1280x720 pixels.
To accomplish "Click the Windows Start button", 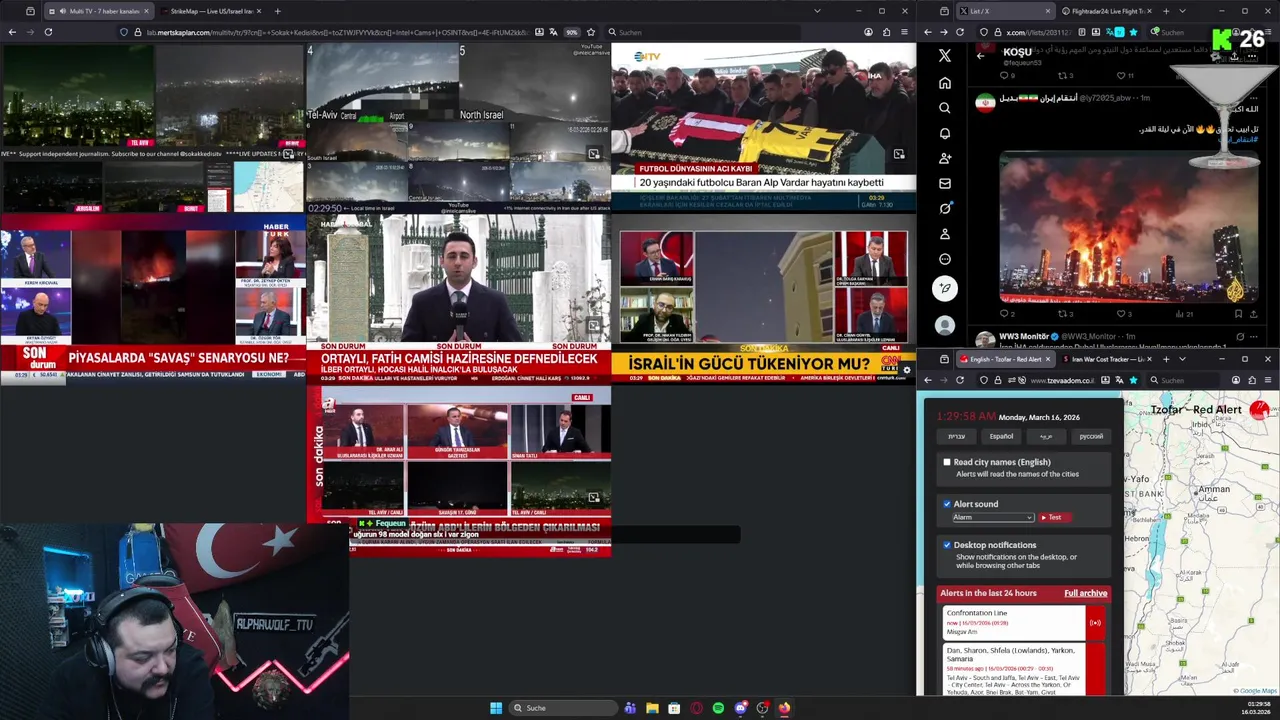I will (x=496, y=708).
